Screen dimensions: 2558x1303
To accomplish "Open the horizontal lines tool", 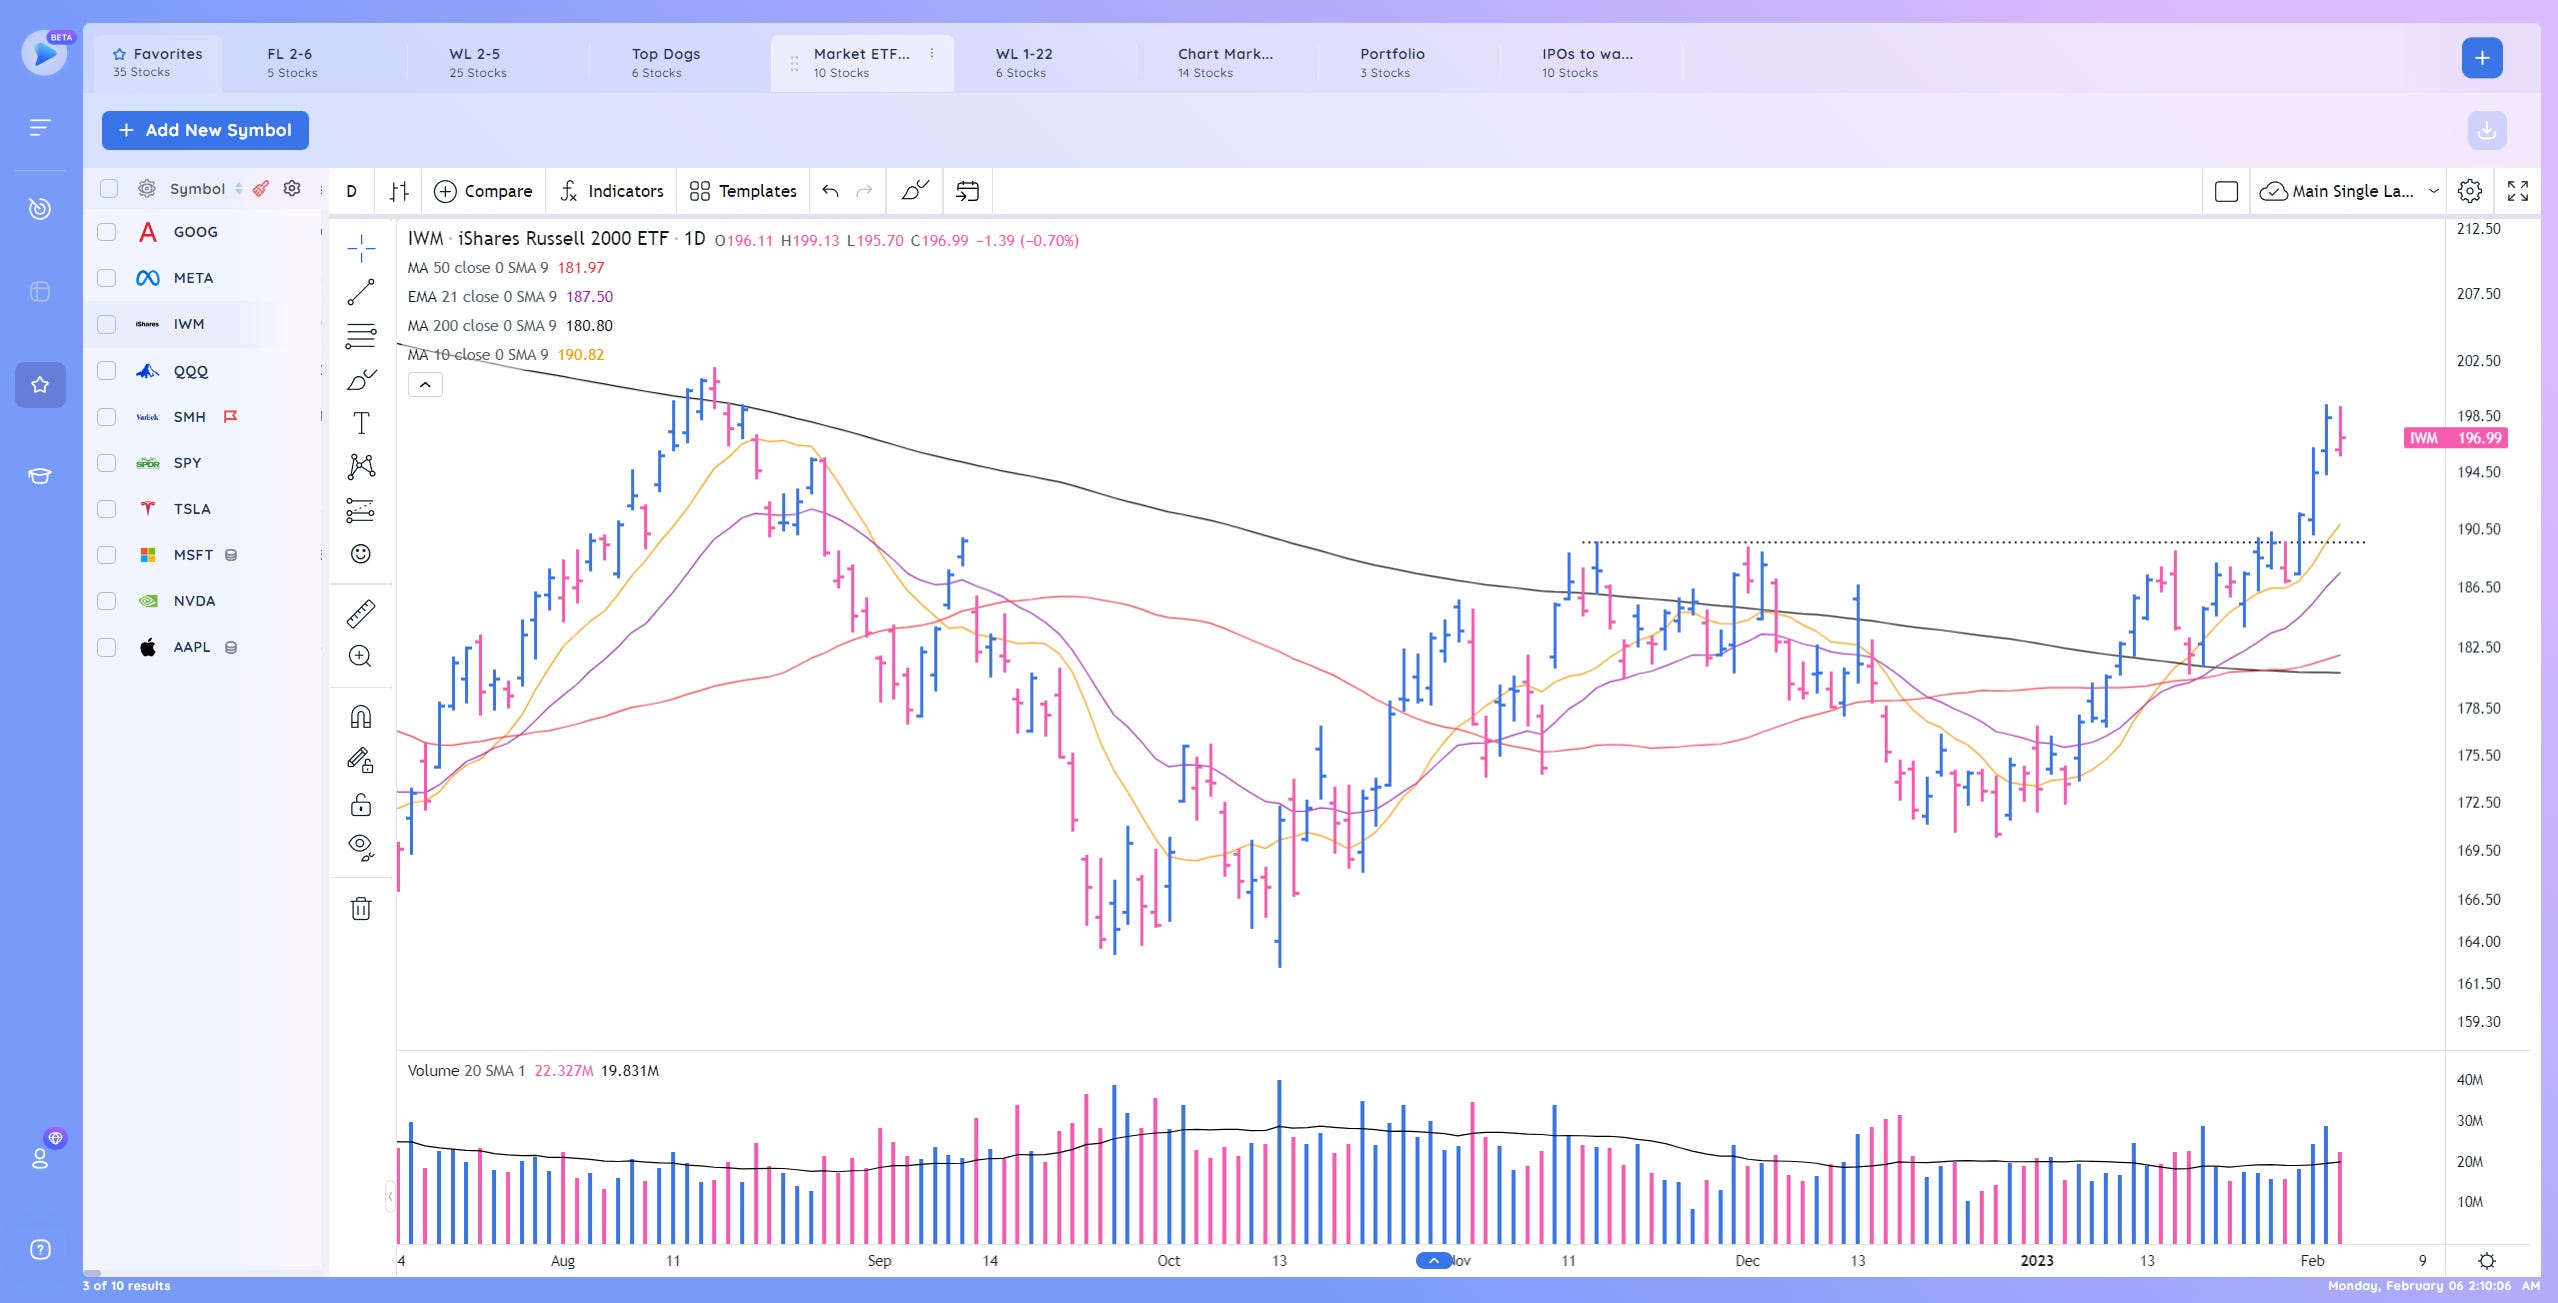I will click(x=361, y=336).
